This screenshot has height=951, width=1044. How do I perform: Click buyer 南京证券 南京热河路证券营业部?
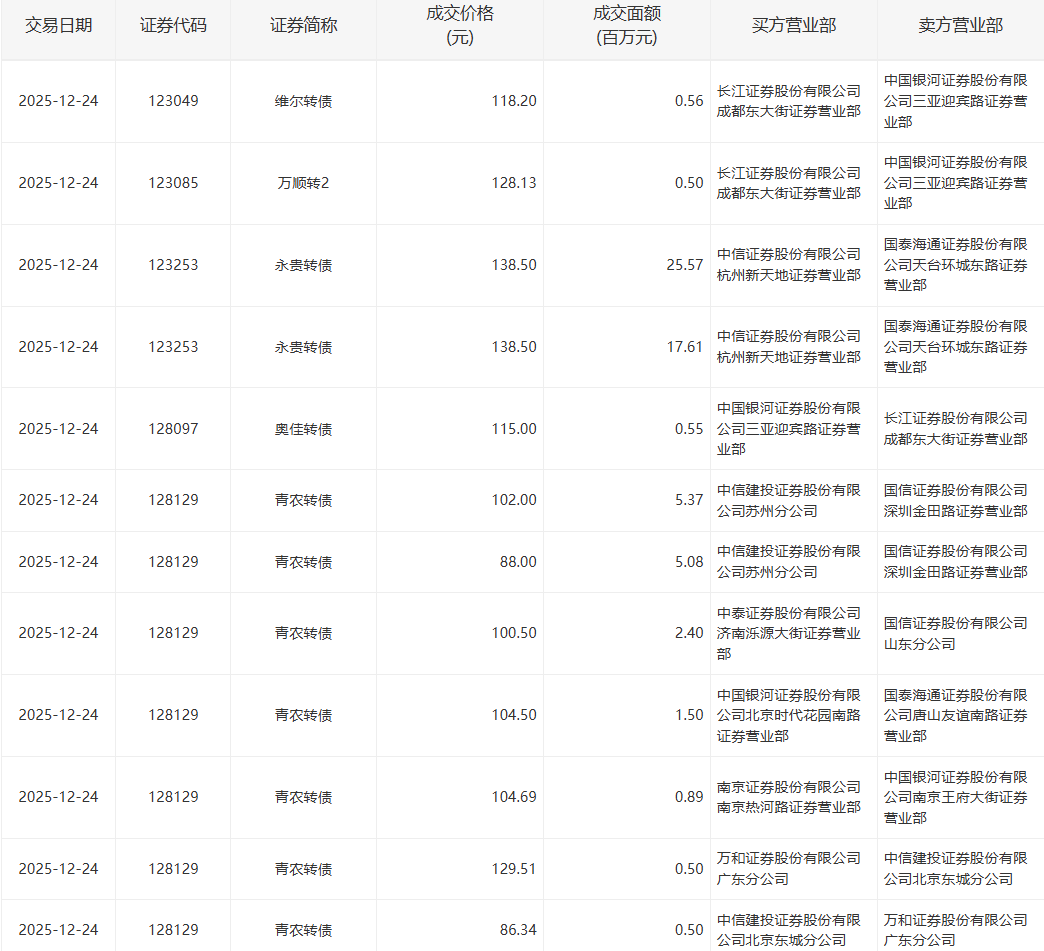tap(789, 797)
